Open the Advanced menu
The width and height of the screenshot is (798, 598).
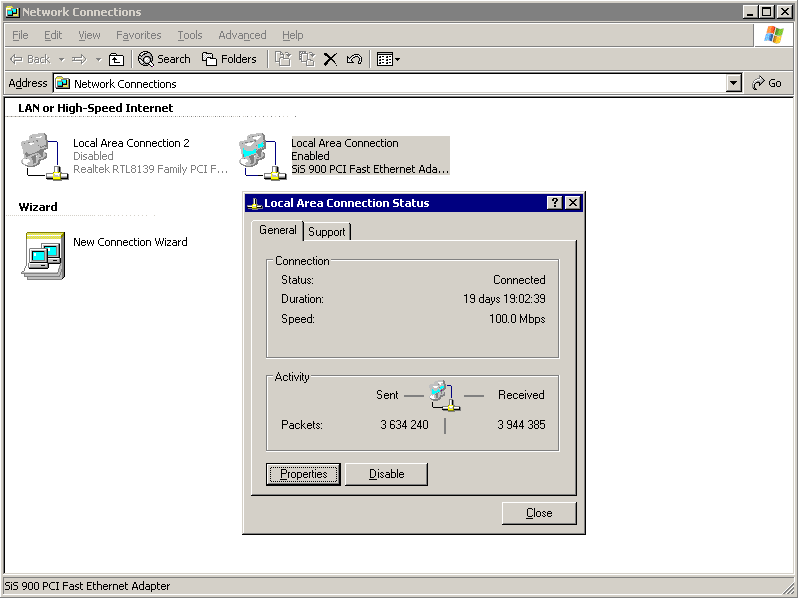point(242,35)
